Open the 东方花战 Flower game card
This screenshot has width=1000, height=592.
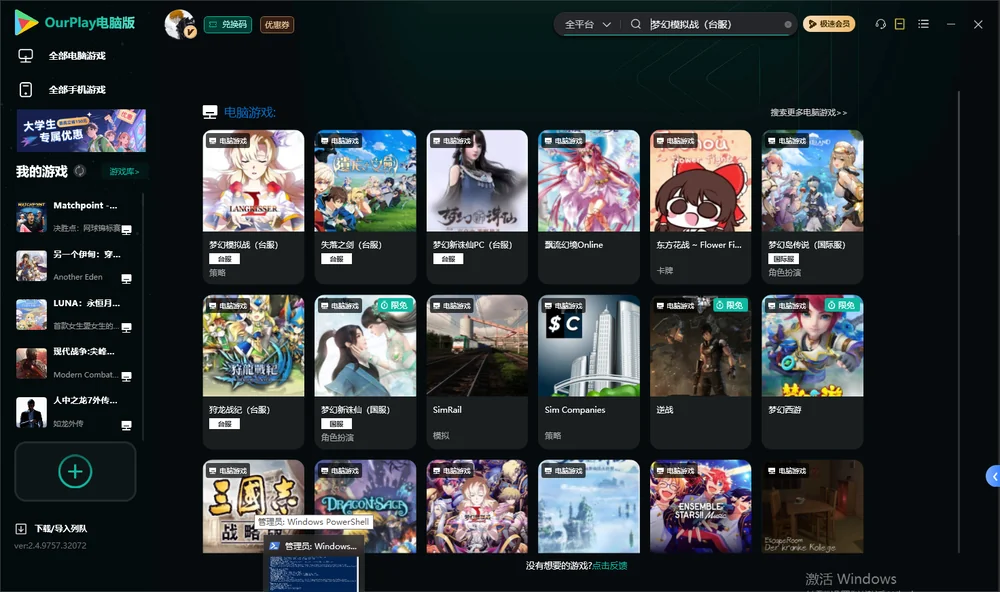pos(700,207)
